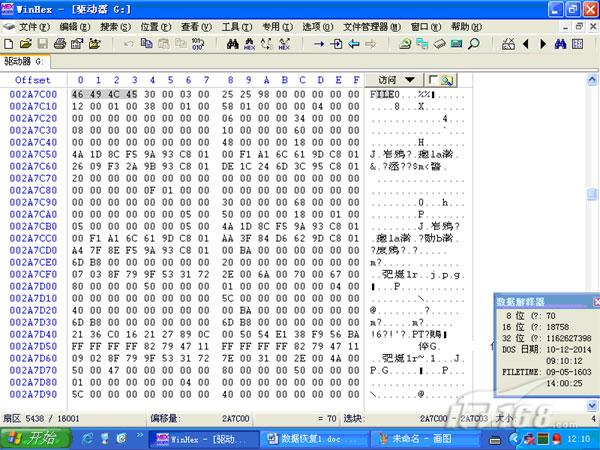The image size is (600, 450).
Task: Click the Find text binoculars icon
Action: click(x=233, y=44)
